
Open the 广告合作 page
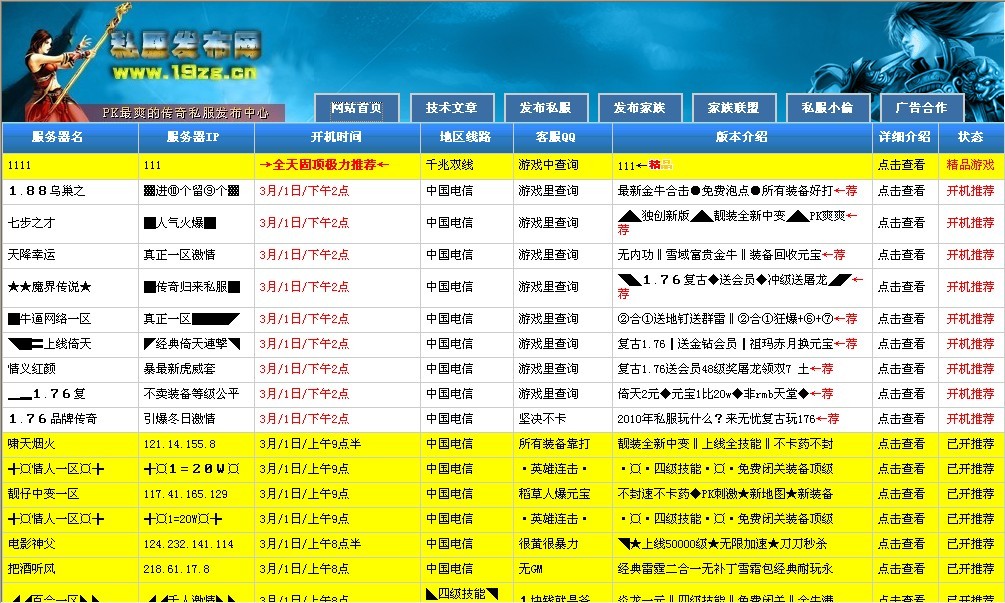point(921,107)
